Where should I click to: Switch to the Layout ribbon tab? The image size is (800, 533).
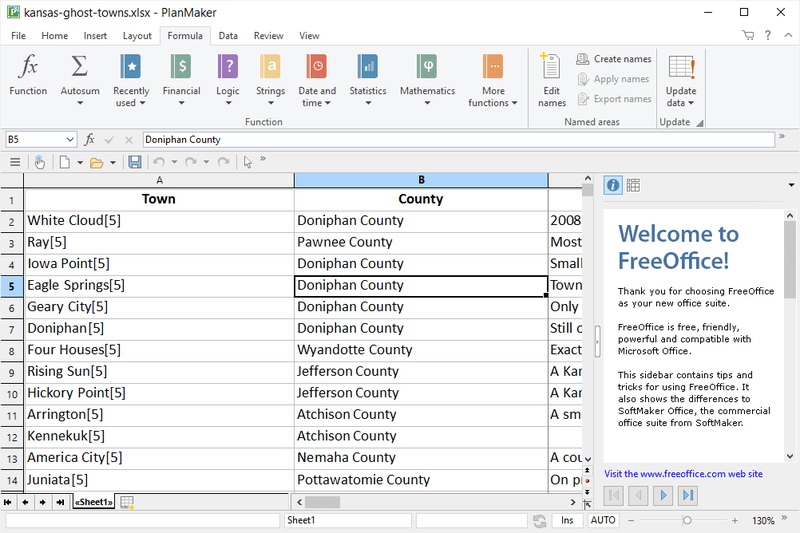[137, 36]
